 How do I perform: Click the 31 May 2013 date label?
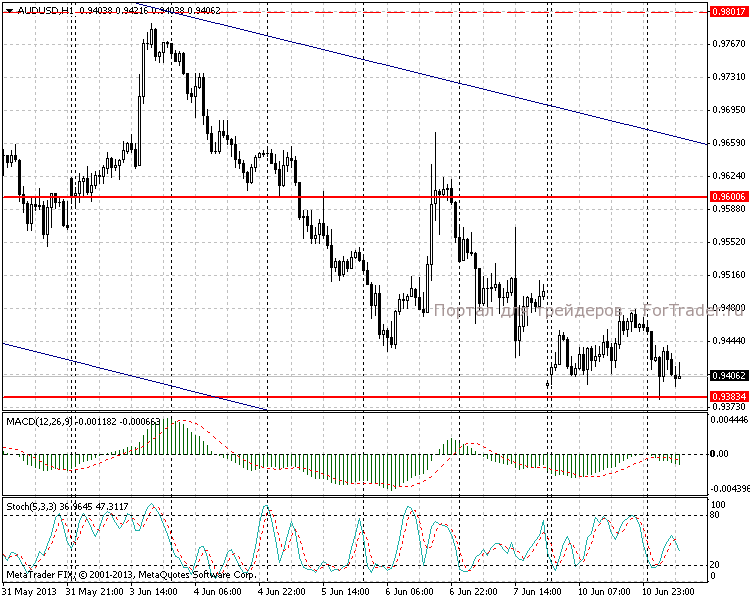coord(29,592)
